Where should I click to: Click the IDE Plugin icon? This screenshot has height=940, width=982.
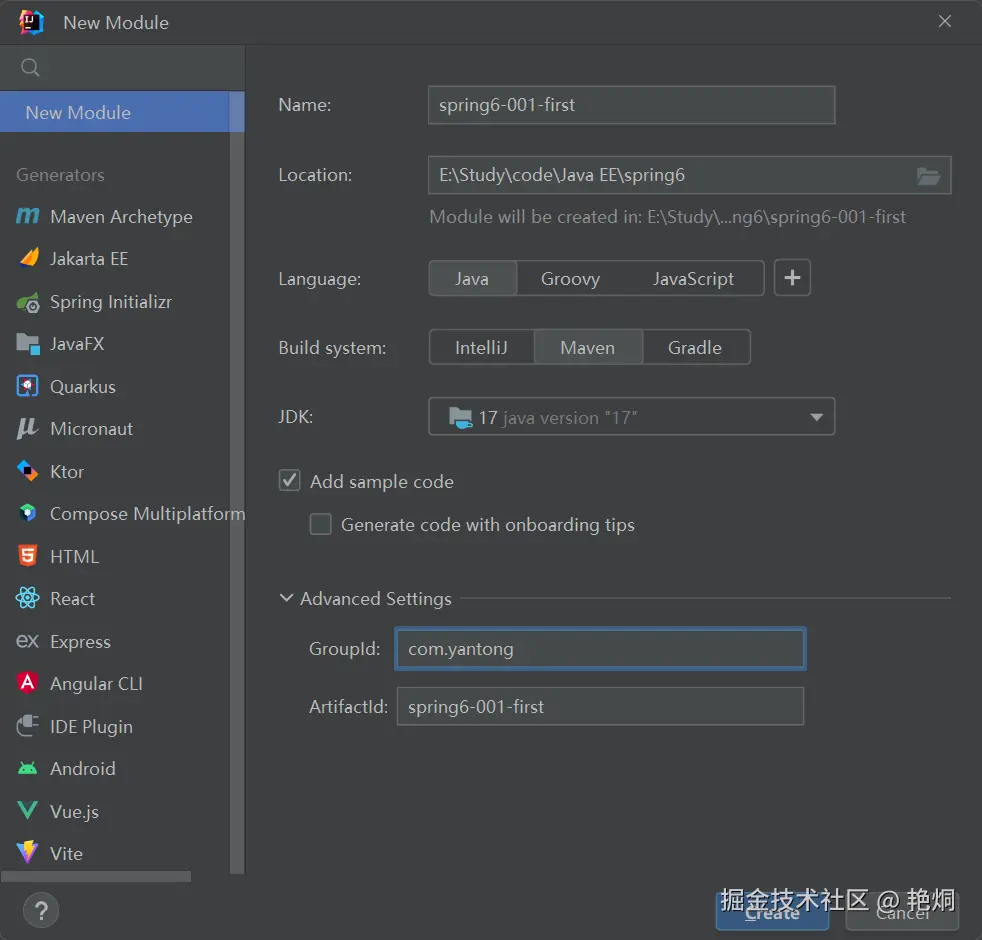pos(28,726)
